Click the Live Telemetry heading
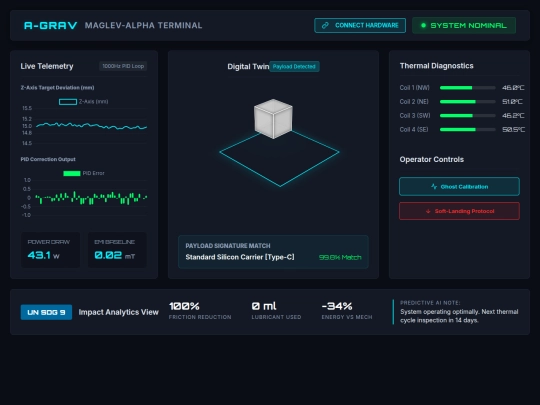The image size is (540, 405). pos(47,66)
